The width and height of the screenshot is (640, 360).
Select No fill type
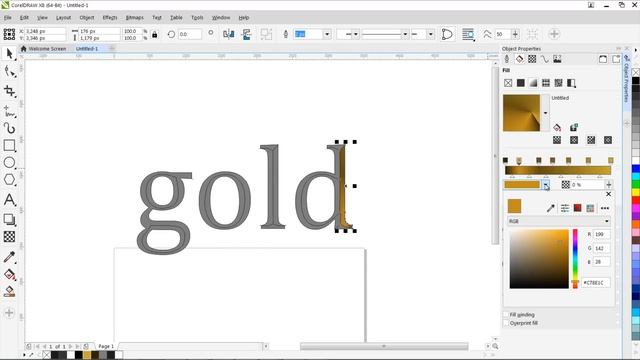pyautogui.click(x=508, y=83)
